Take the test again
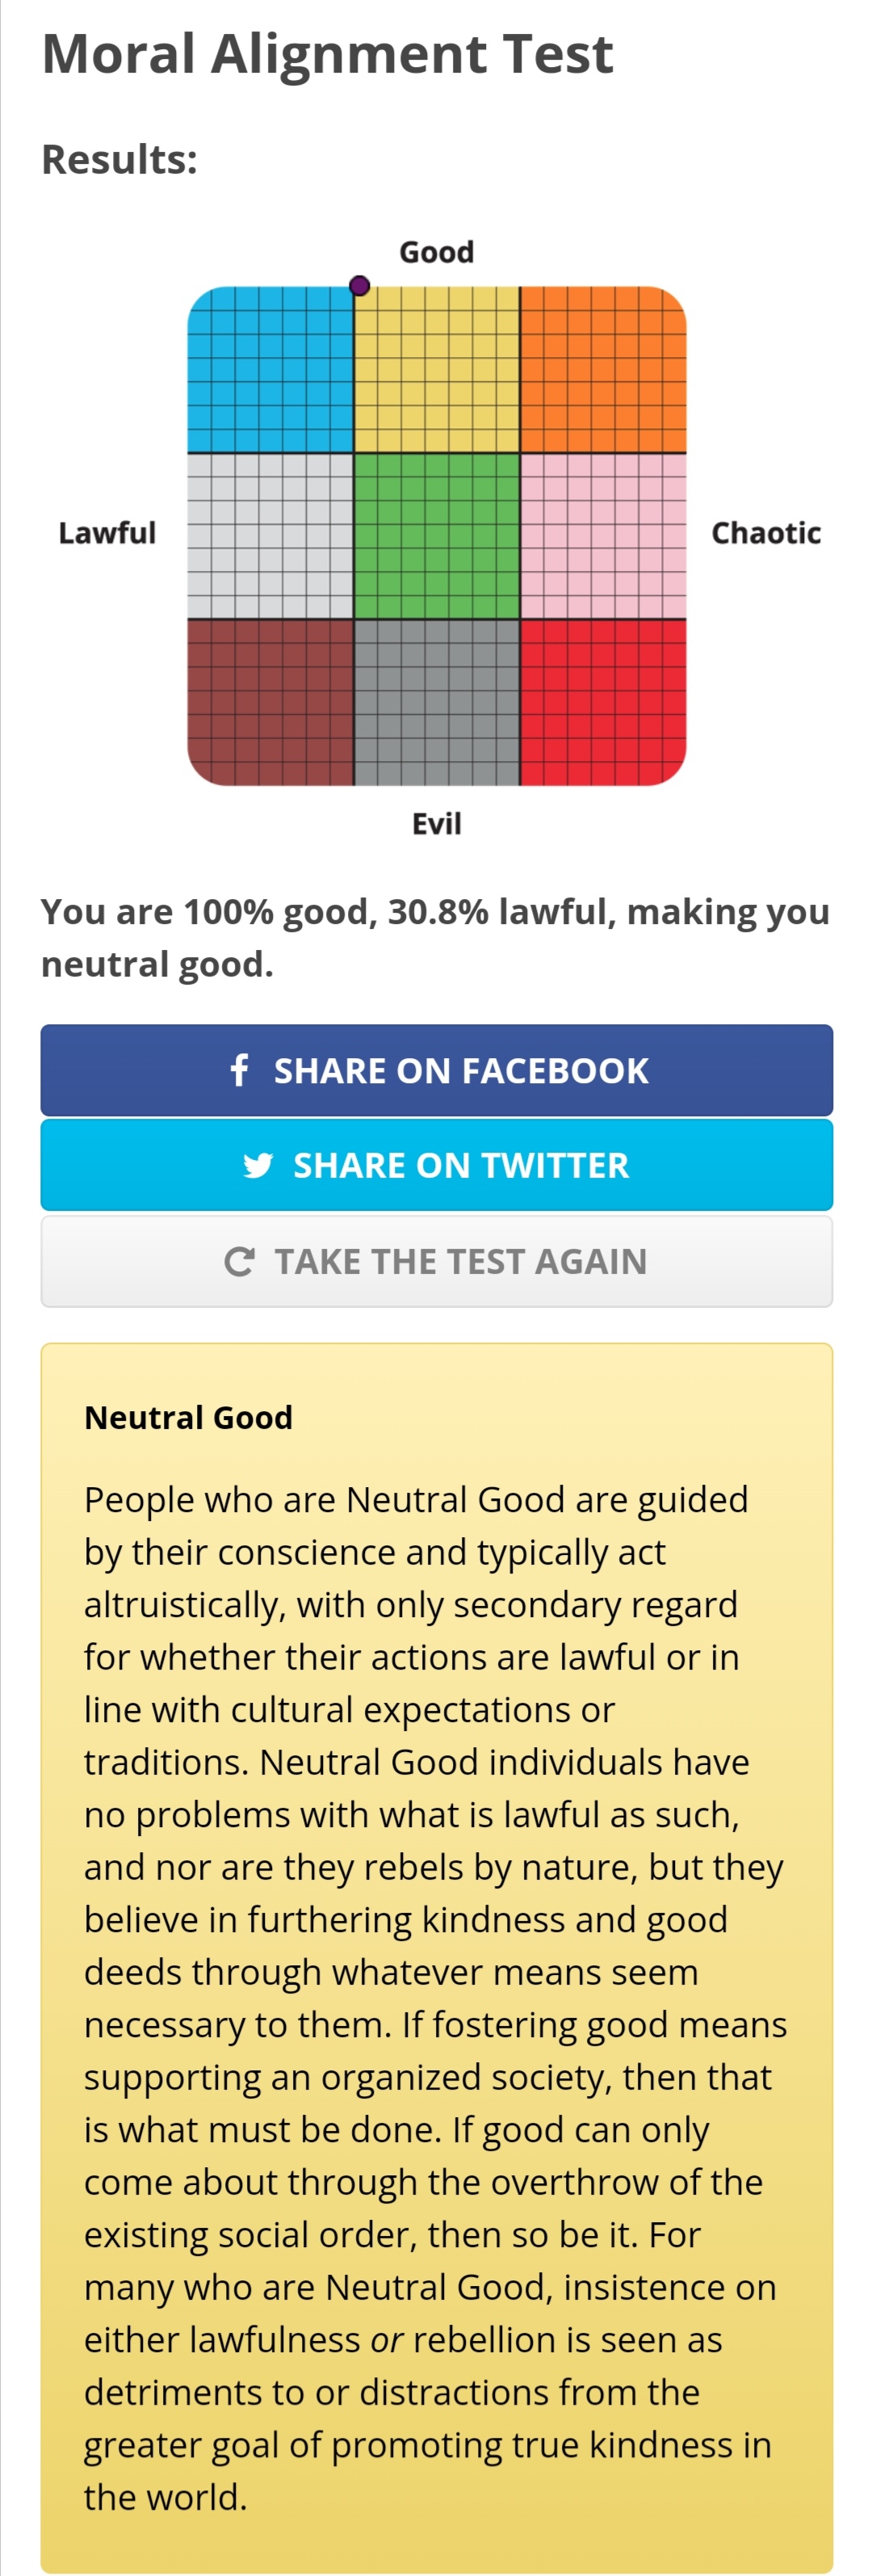The image size is (872, 2576). (x=436, y=1261)
